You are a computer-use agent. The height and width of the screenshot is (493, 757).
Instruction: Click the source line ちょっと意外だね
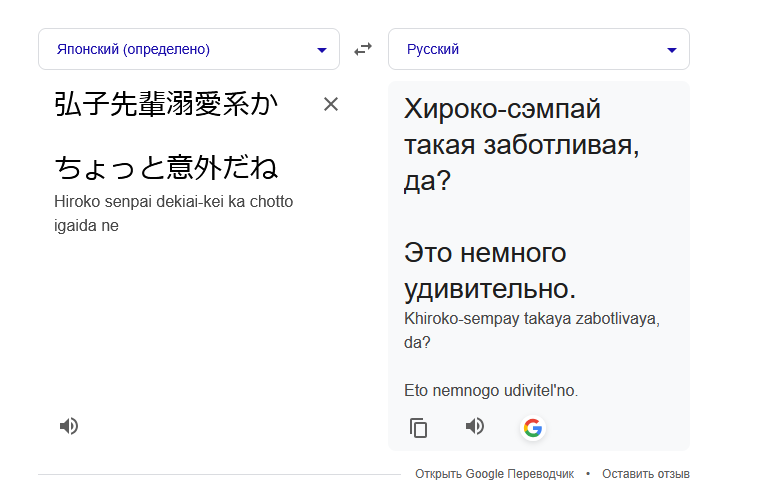click(166, 166)
